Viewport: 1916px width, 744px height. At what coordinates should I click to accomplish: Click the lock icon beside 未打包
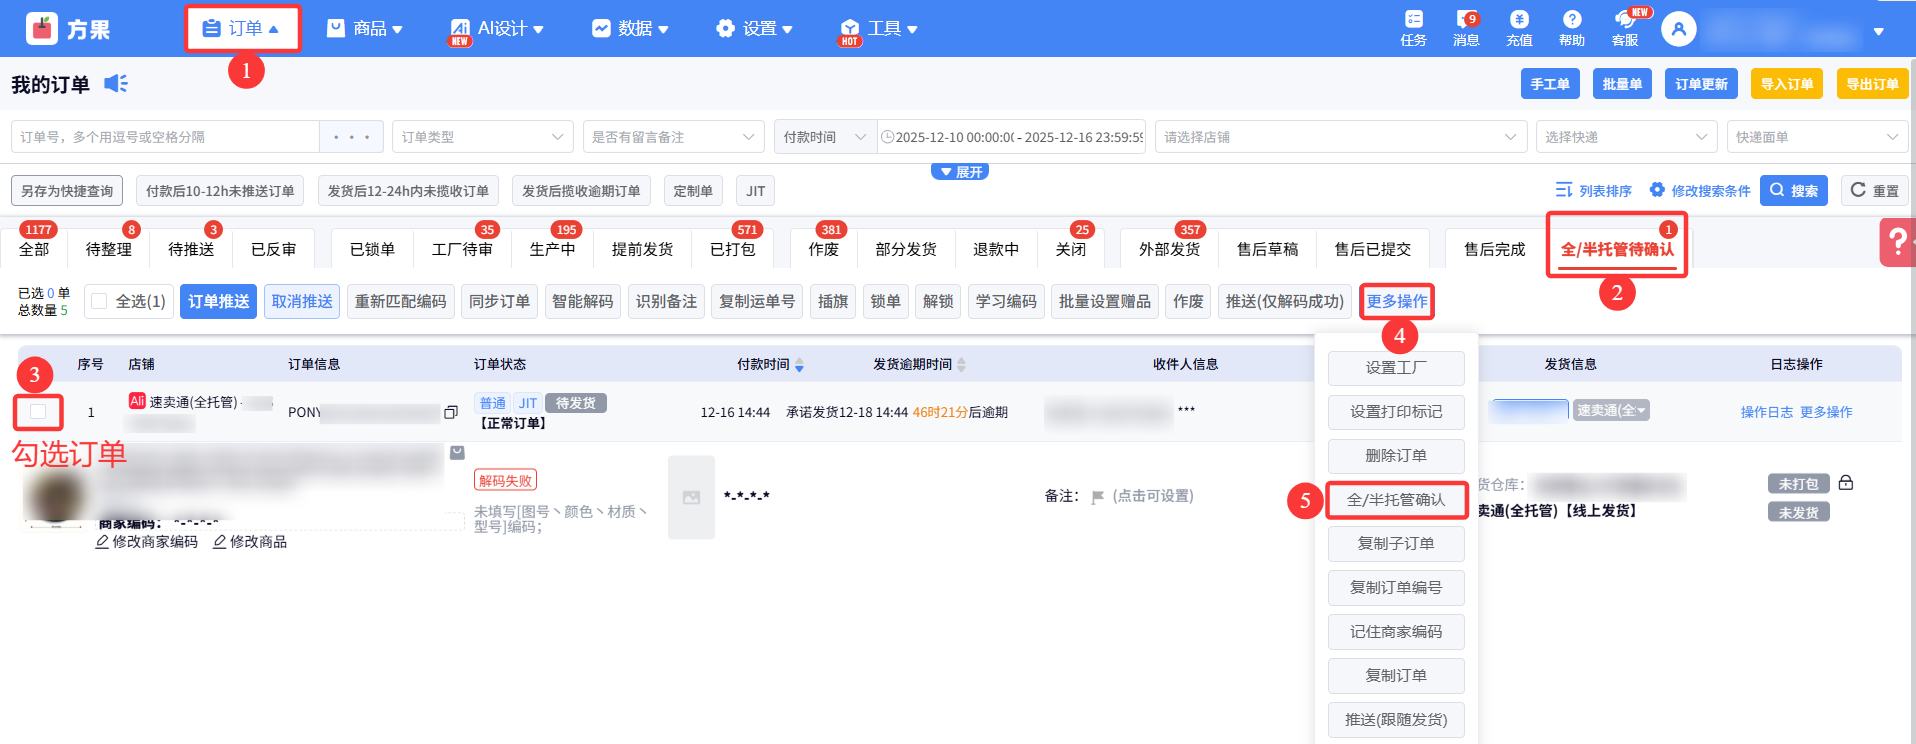pyautogui.click(x=1846, y=483)
